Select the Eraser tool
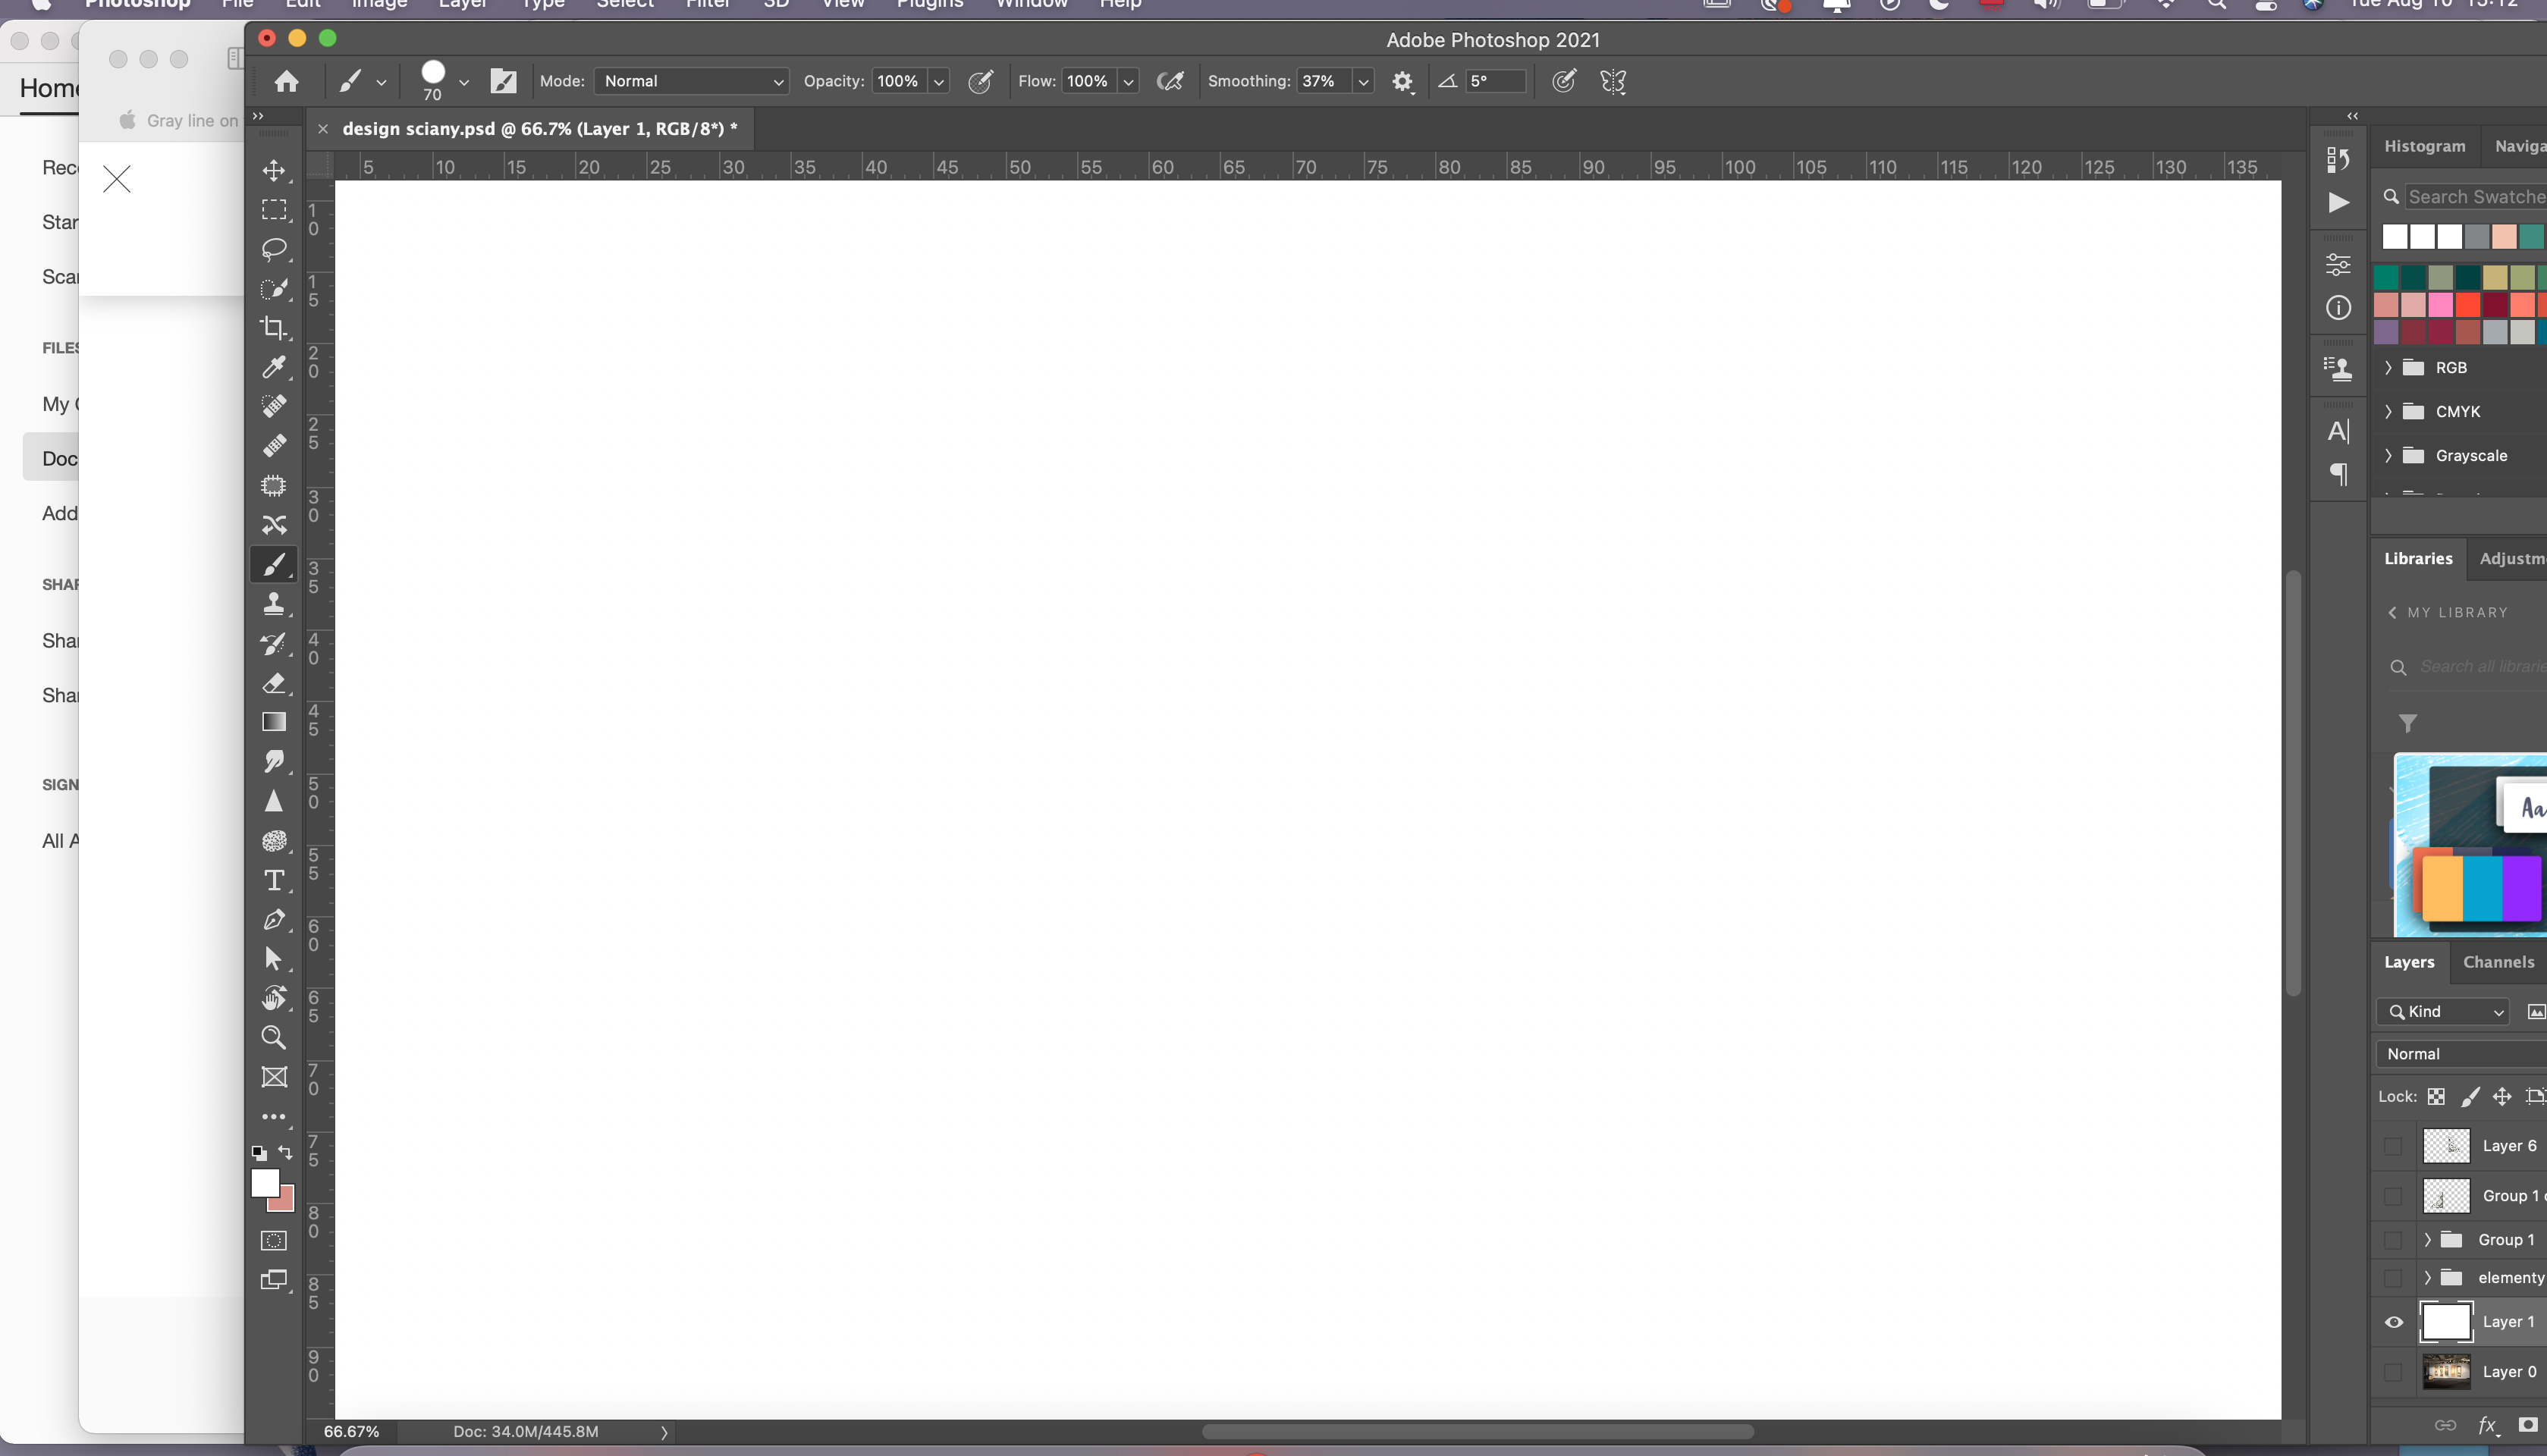Image resolution: width=2547 pixels, height=1456 pixels. coord(273,684)
